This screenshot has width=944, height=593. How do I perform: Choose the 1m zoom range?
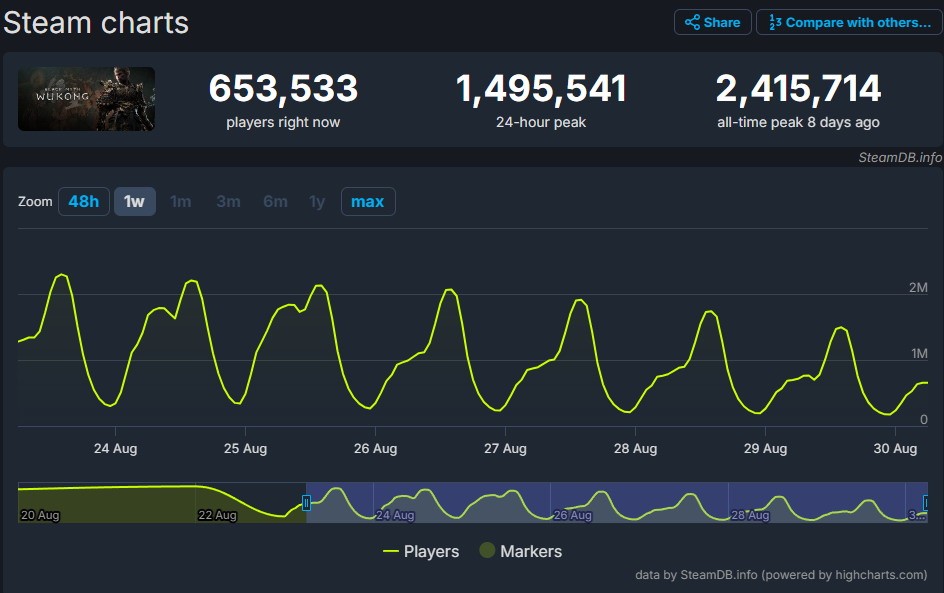pos(181,202)
